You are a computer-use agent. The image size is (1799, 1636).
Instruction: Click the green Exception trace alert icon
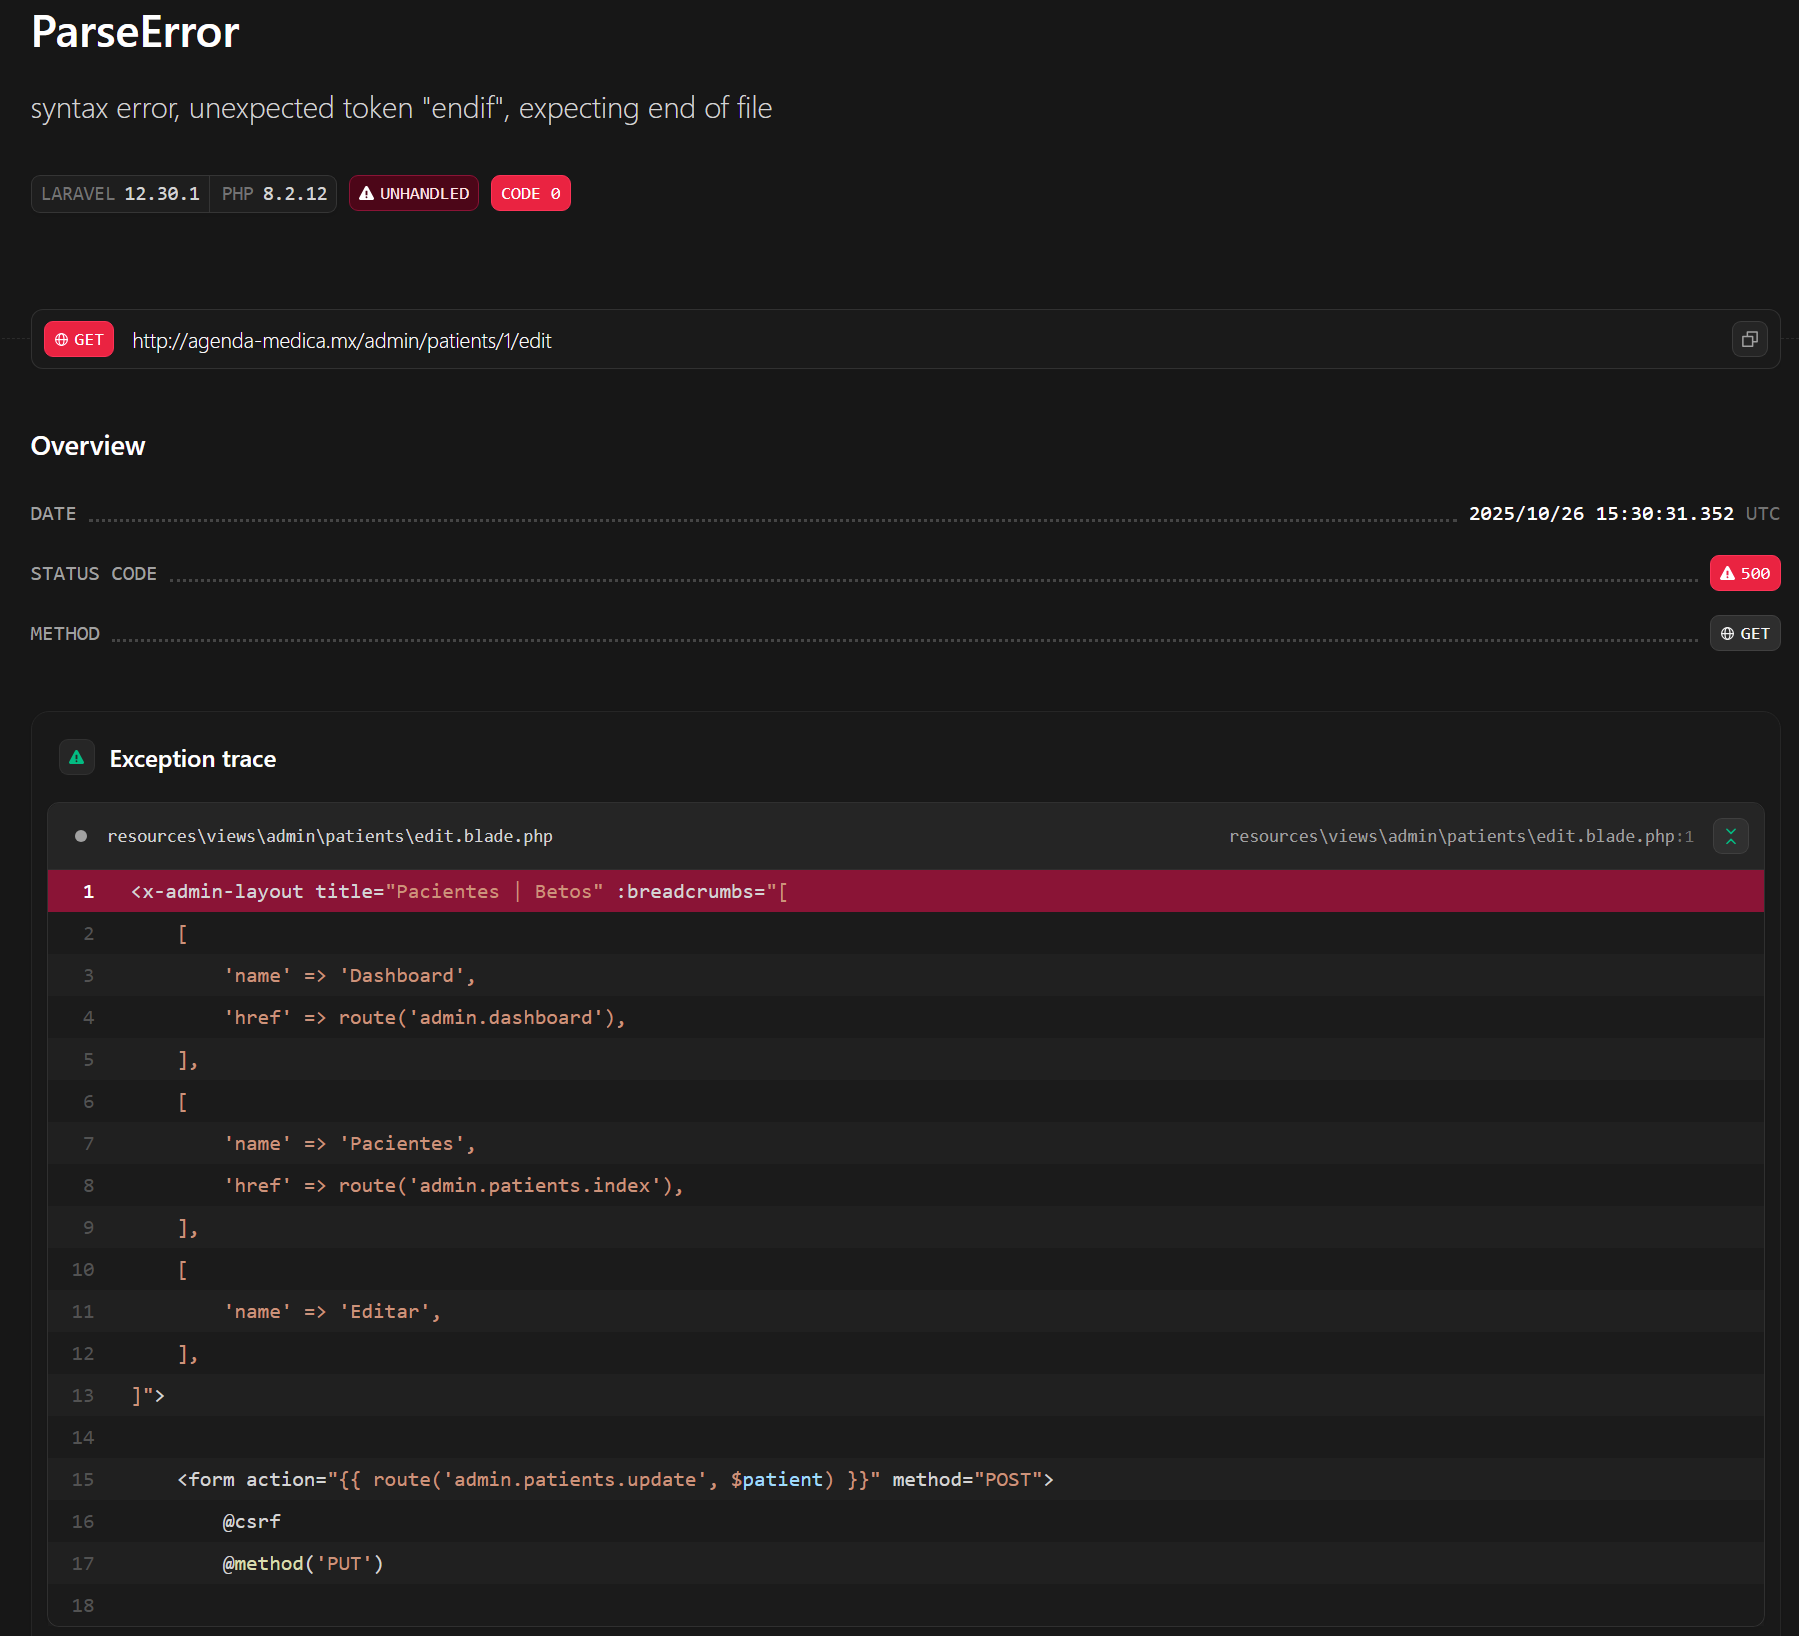[x=77, y=758]
